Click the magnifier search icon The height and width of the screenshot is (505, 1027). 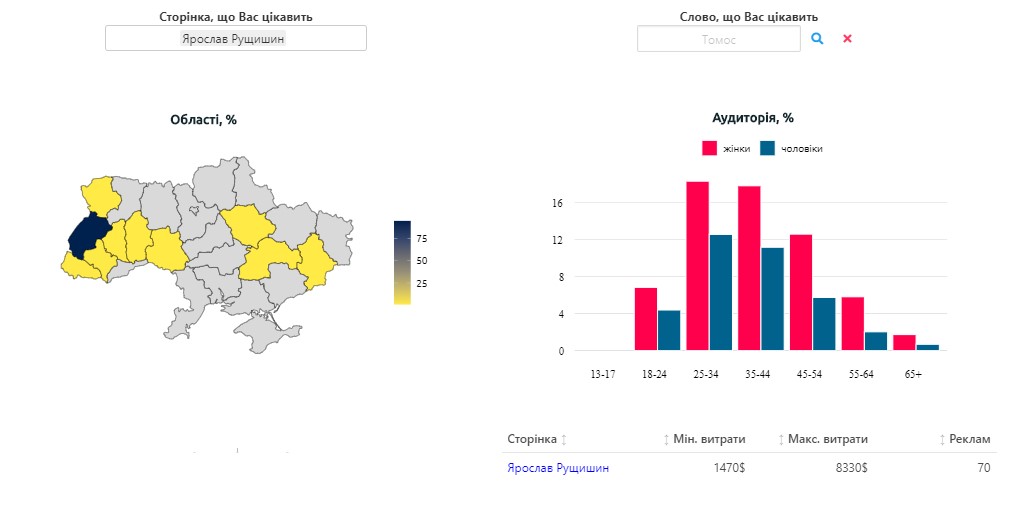tap(817, 38)
